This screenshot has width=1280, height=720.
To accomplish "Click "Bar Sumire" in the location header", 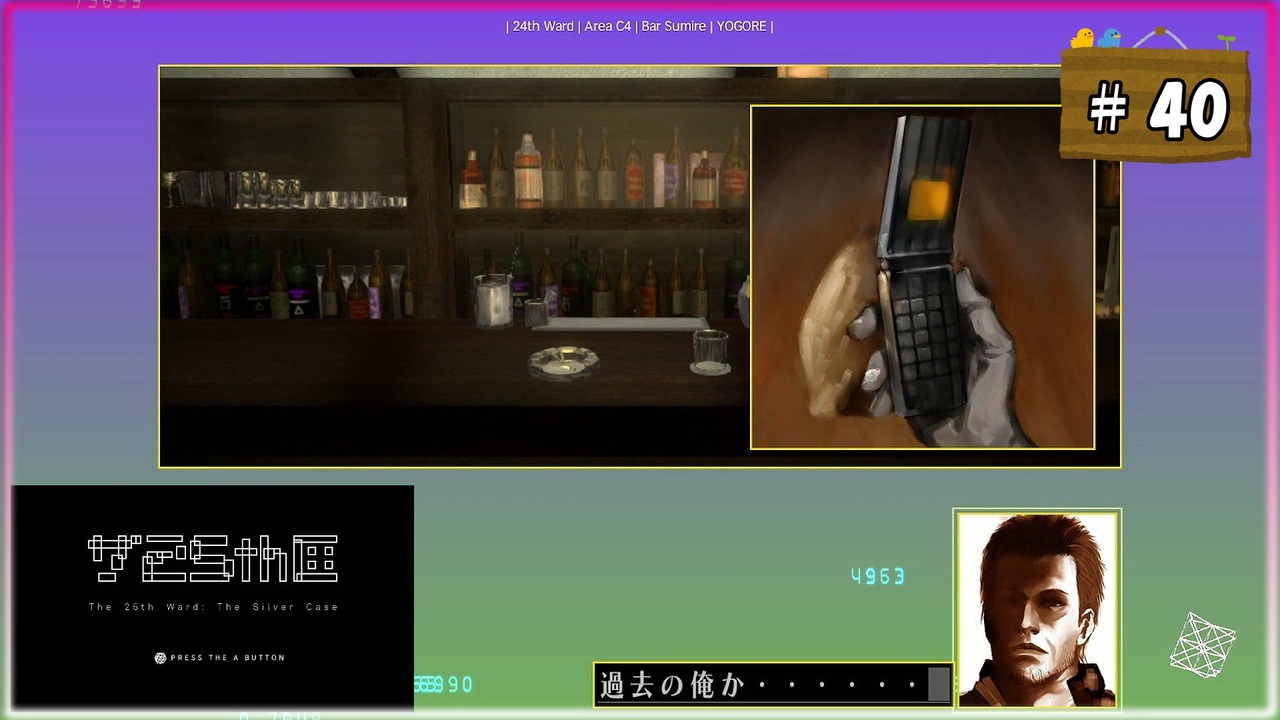I will 673,26.
